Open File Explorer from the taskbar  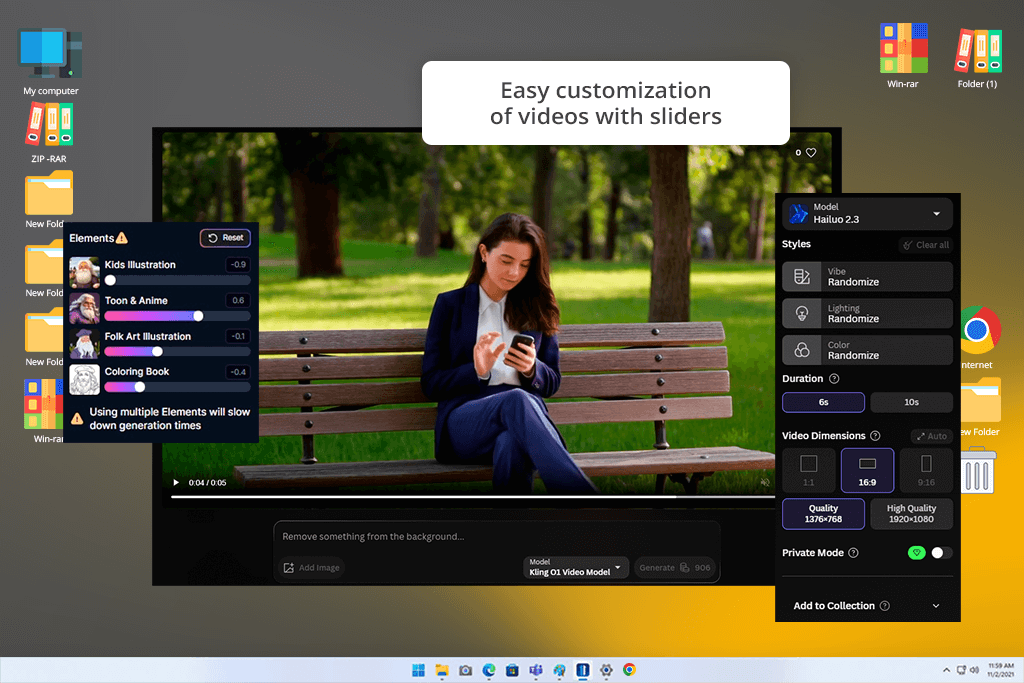tap(442, 670)
